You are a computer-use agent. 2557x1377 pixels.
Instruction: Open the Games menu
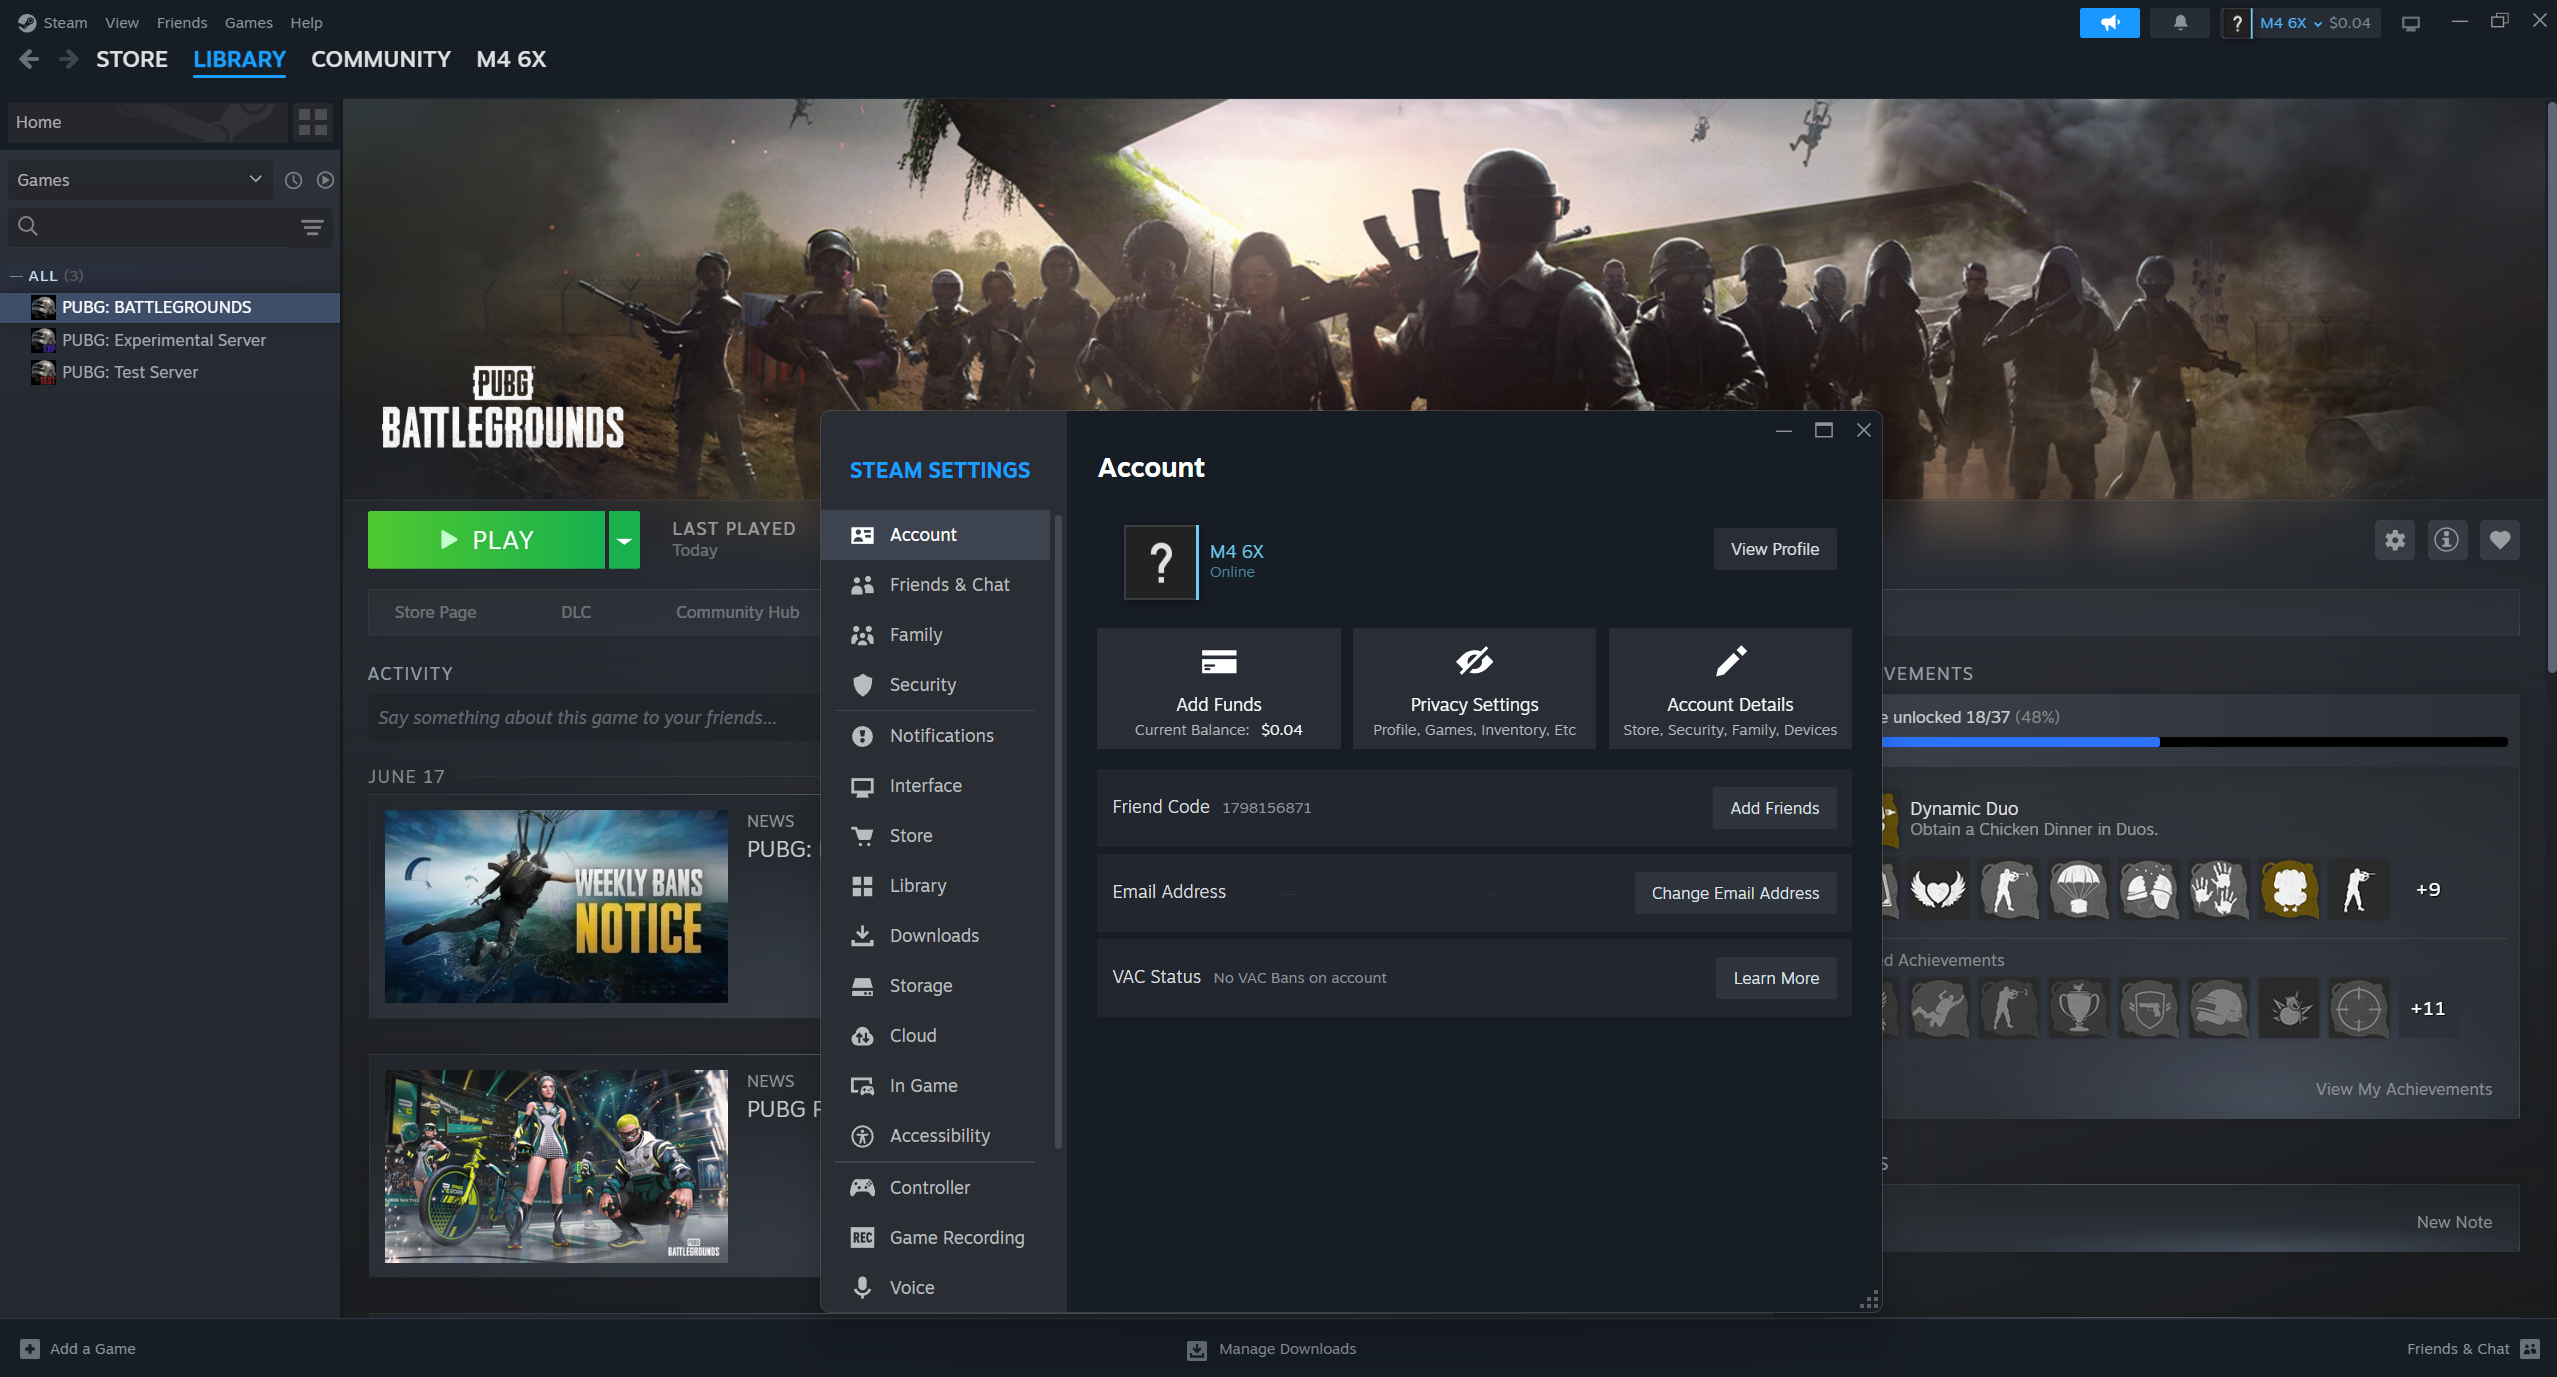pyautogui.click(x=249, y=22)
